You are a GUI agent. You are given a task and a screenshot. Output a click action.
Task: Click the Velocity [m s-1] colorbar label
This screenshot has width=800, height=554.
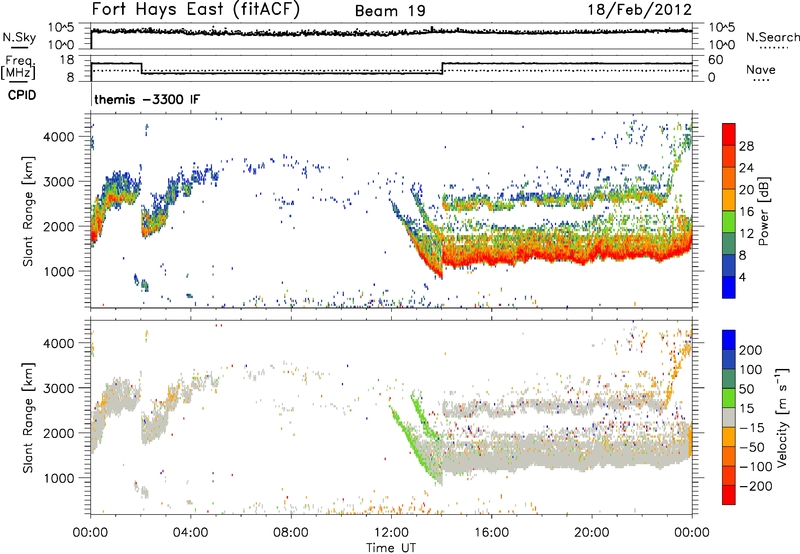click(782, 417)
